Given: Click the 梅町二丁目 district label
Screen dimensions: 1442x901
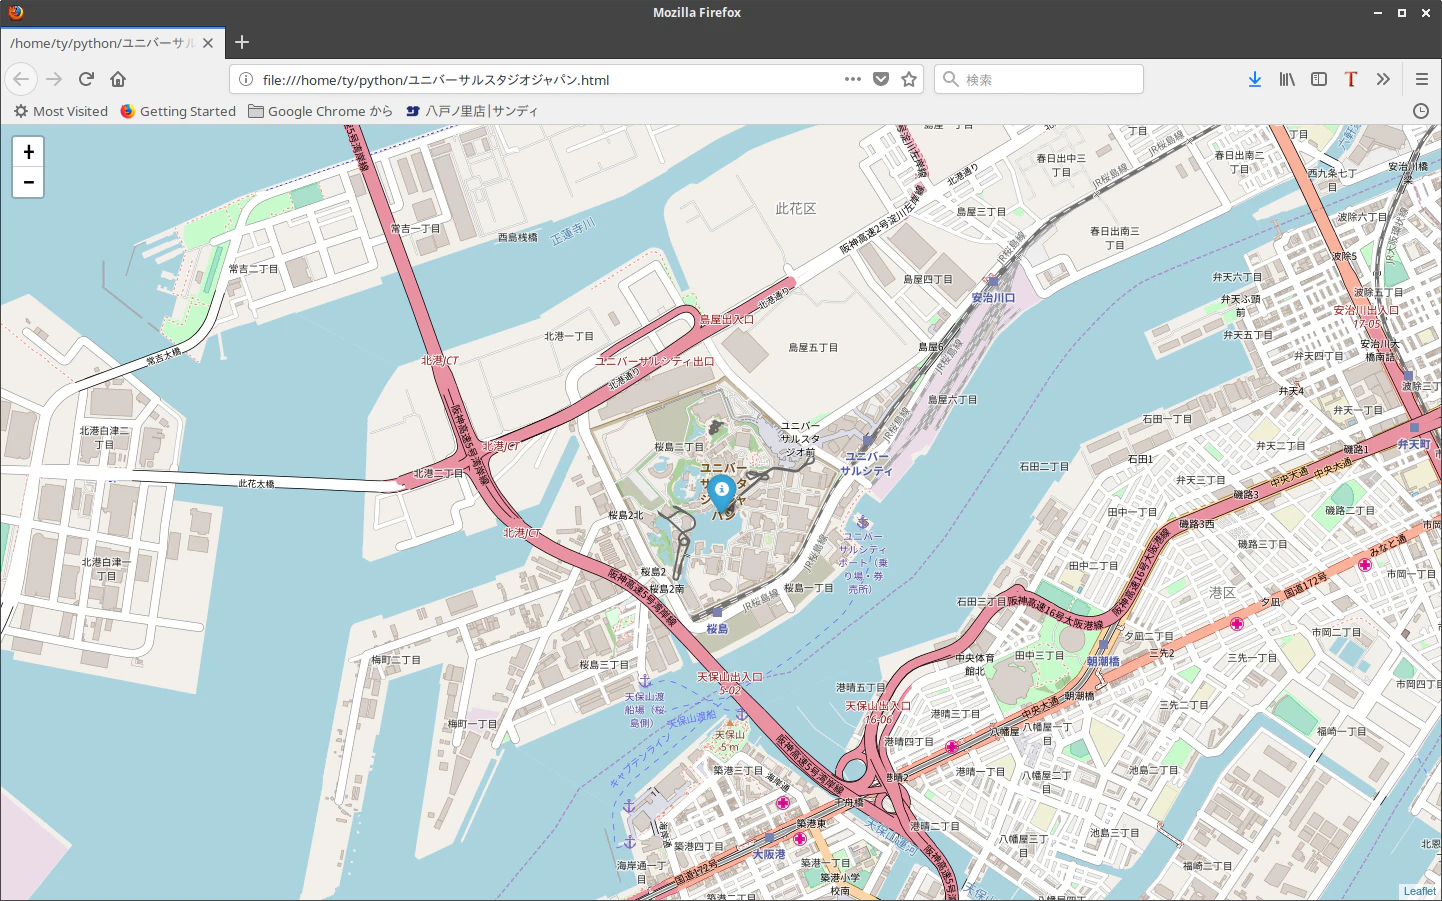Looking at the screenshot, I should 396,660.
